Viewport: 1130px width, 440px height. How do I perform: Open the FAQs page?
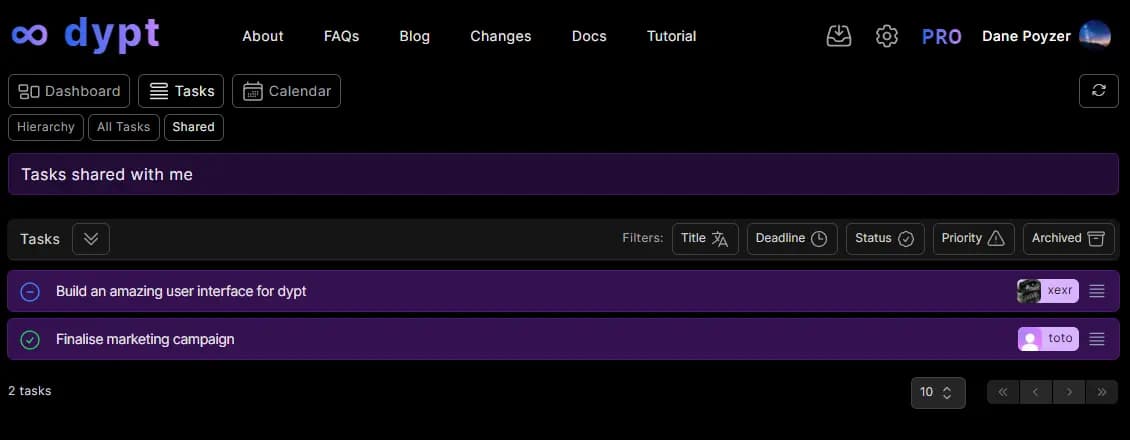click(x=342, y=36)
